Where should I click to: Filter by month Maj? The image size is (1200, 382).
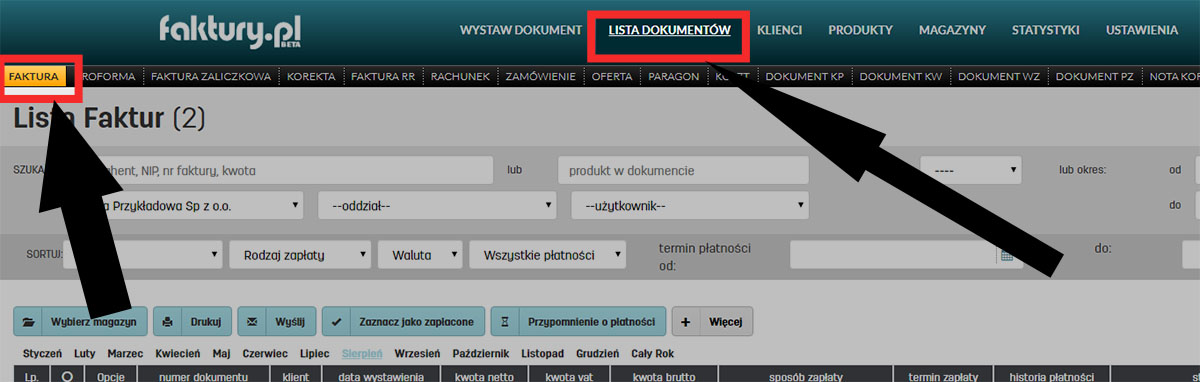tap(222, 354)
